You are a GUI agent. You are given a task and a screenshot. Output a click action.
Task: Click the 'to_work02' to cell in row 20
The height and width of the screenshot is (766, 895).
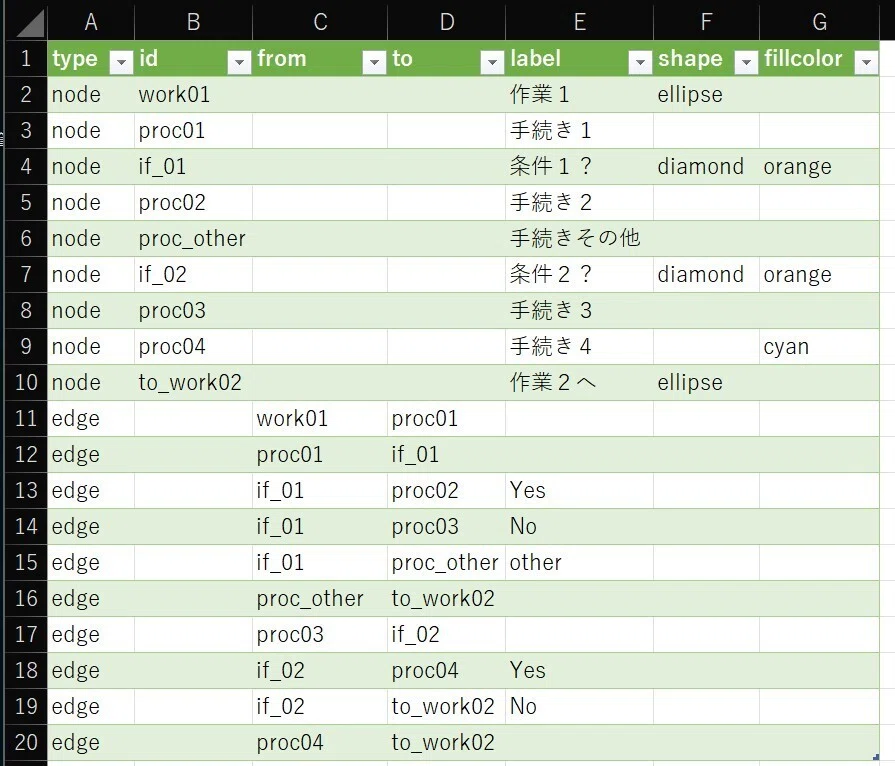tap(447, 742)
